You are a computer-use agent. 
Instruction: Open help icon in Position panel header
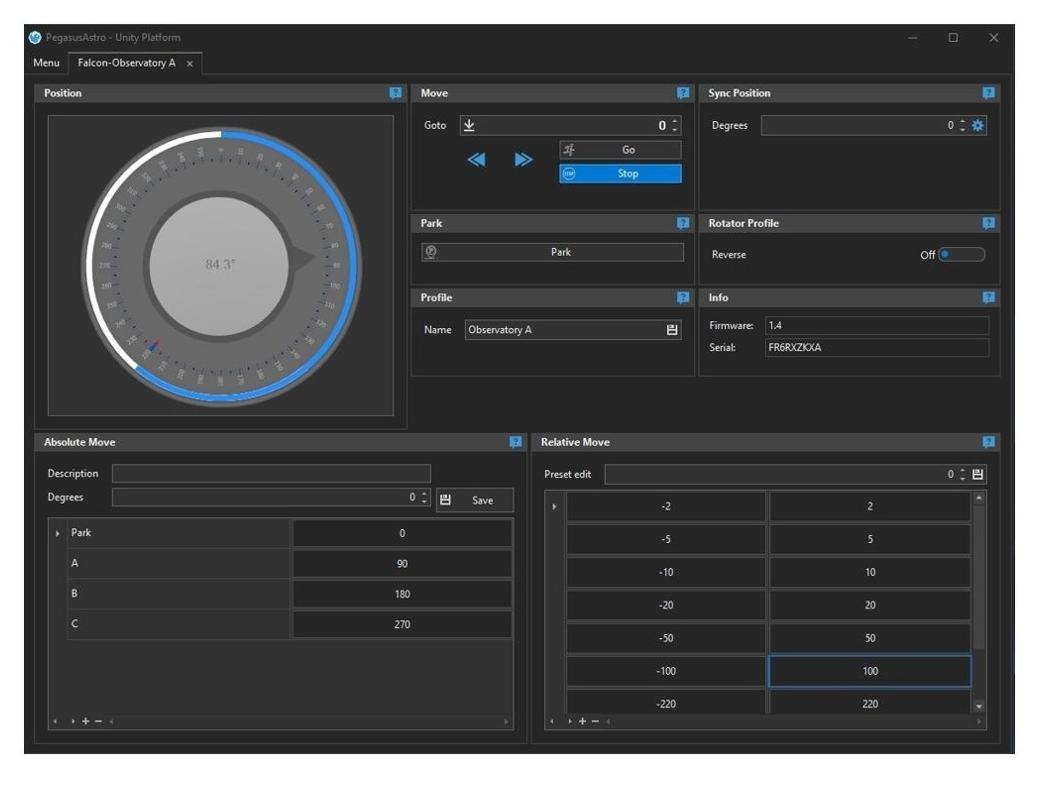[396, 93]
